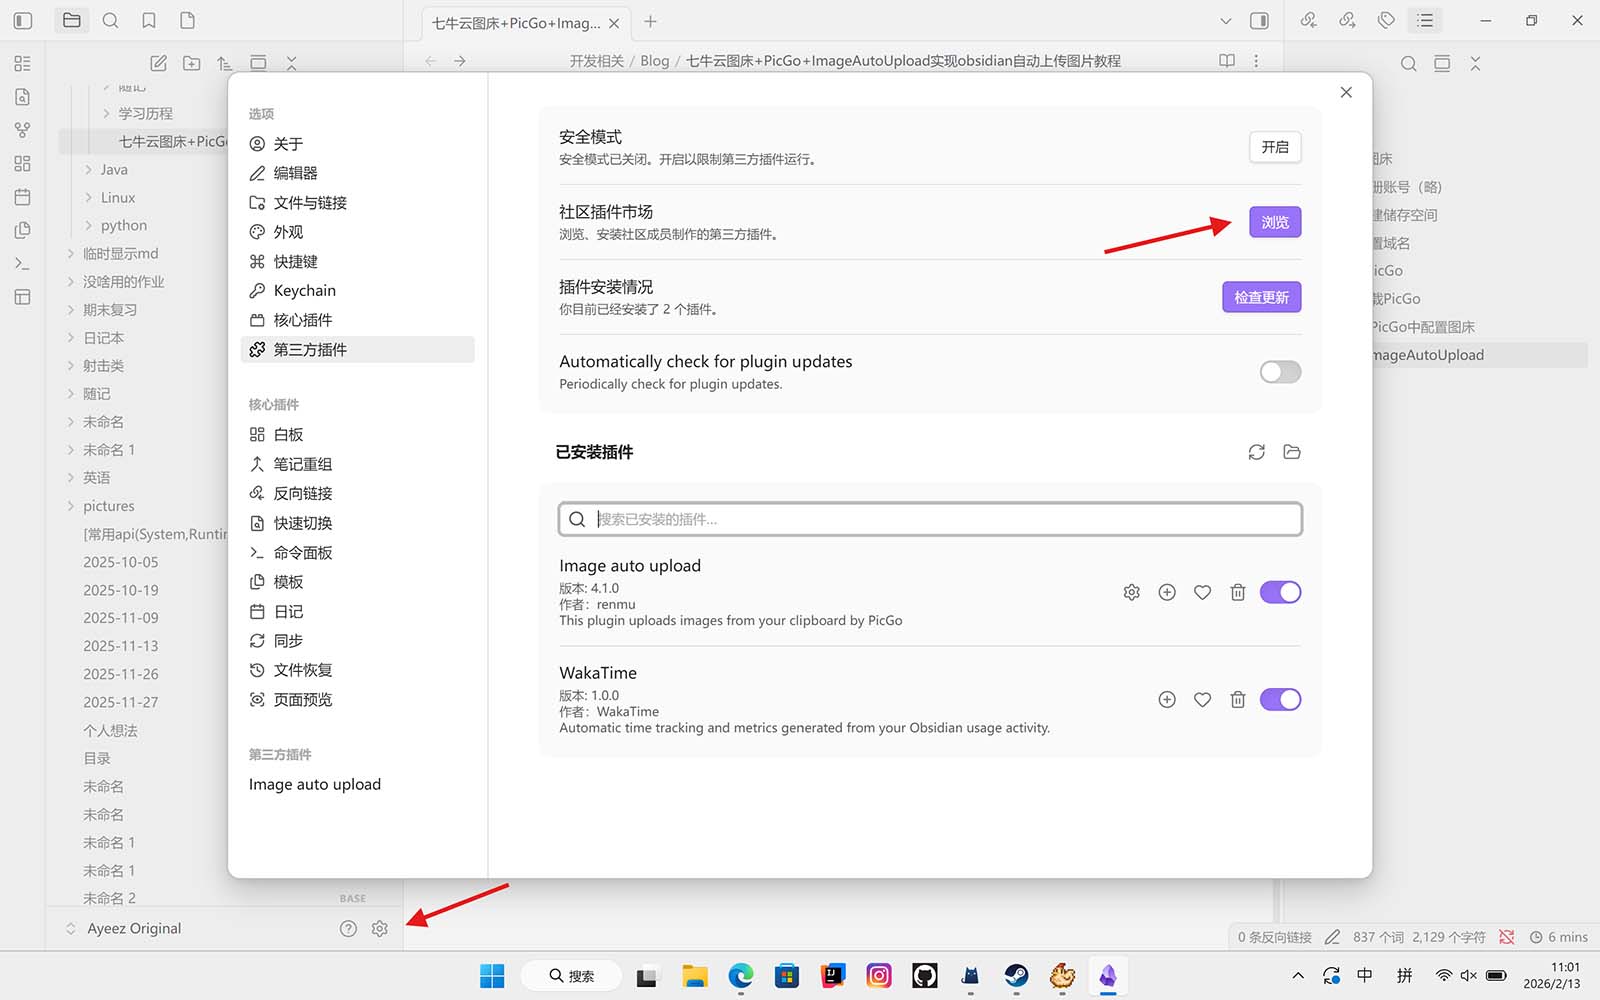Select 快捷键 in settings sidebar
This screenshot has width=1600, height=1000.
coord(295,261)
